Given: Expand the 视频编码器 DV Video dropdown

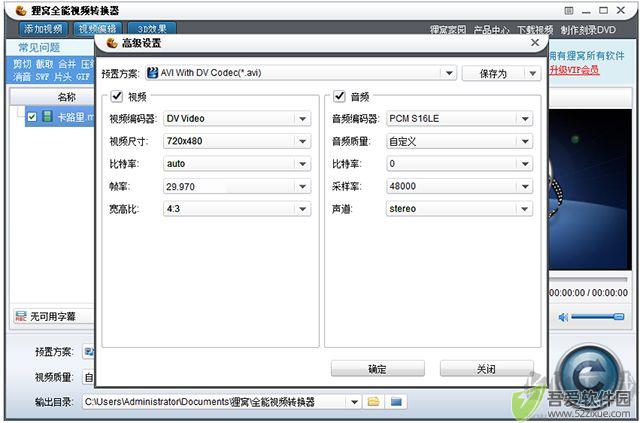Looking at the screenshot, I should coord(302,119).
